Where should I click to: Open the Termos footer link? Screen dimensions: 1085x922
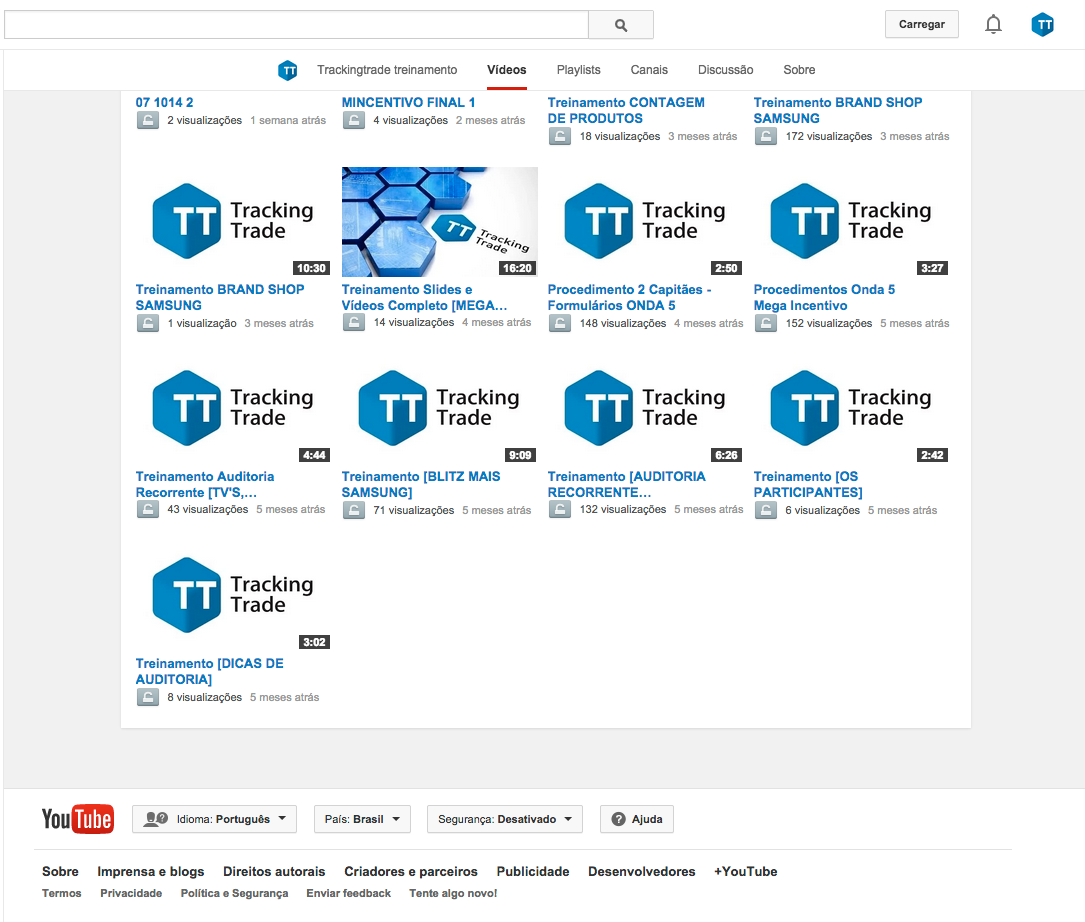tap(62, 893)
